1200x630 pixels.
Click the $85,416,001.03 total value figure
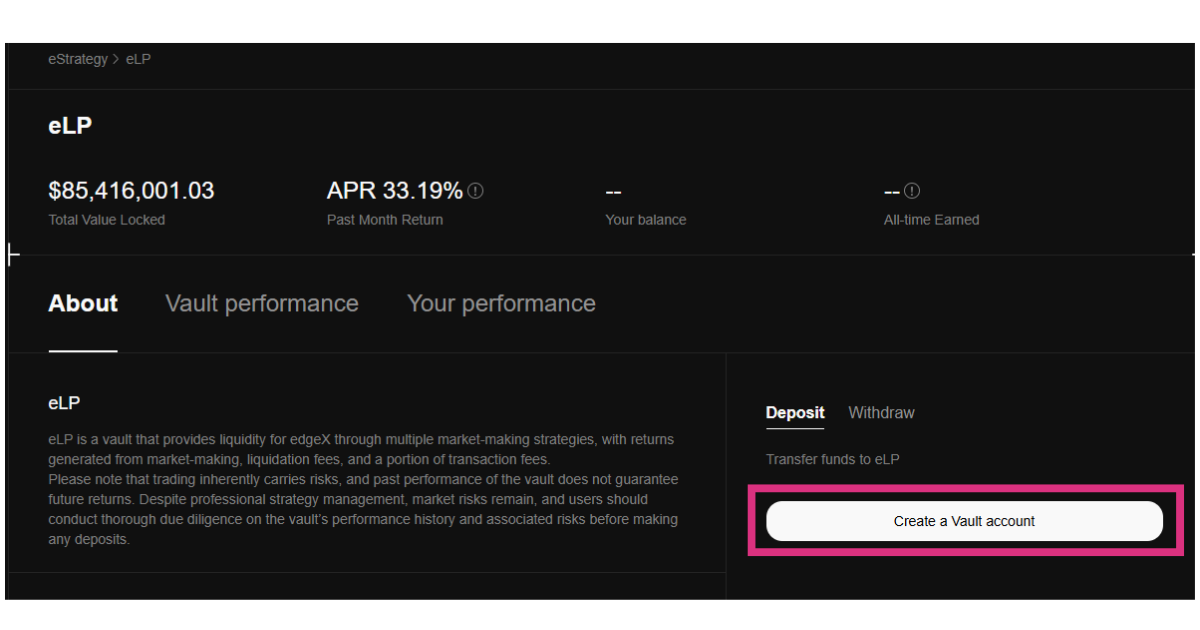click(131, 191)
